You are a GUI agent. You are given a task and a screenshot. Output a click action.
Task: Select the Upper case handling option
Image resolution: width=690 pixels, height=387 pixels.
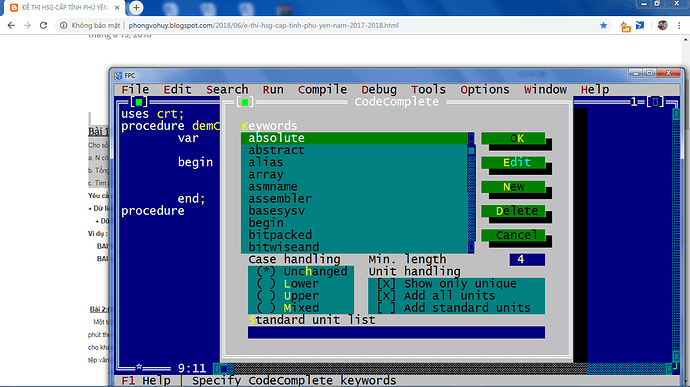[x=288, y=295]
